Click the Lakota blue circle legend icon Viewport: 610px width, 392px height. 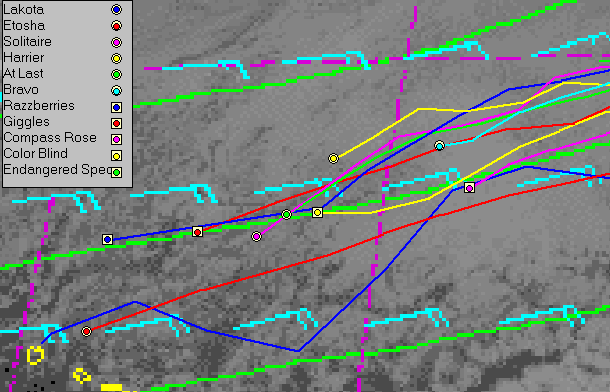point(116,10)
